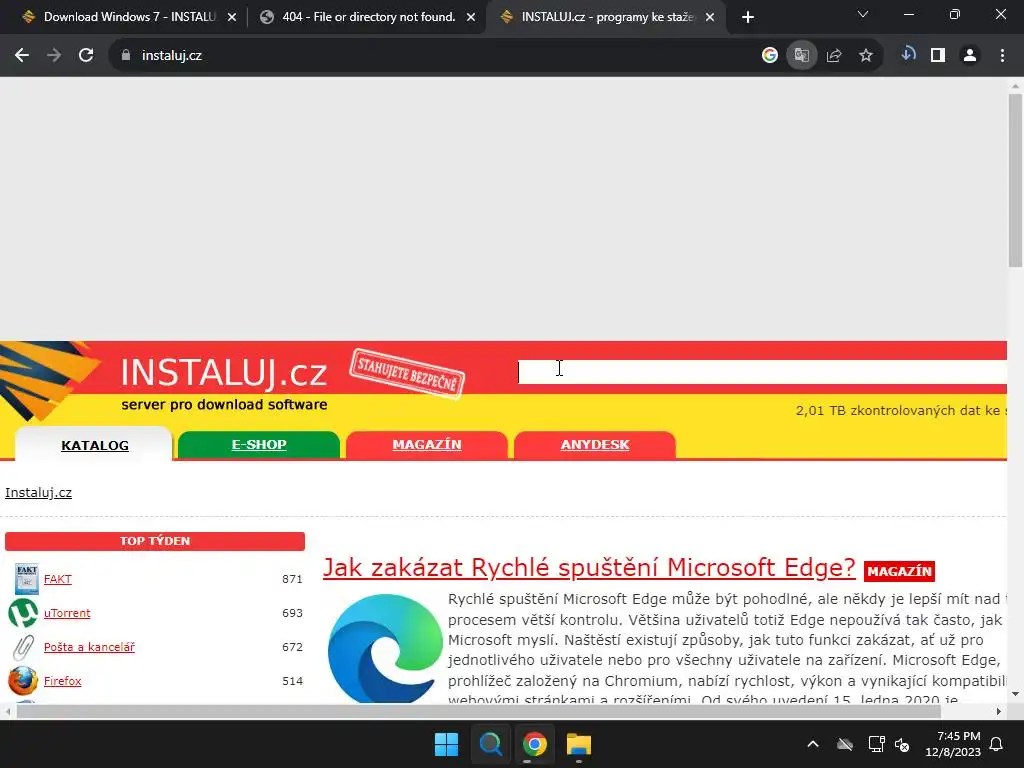Toggle the browser side panel
The height and width of the screenshot is (768, 1024).
(x=938, y=56)
